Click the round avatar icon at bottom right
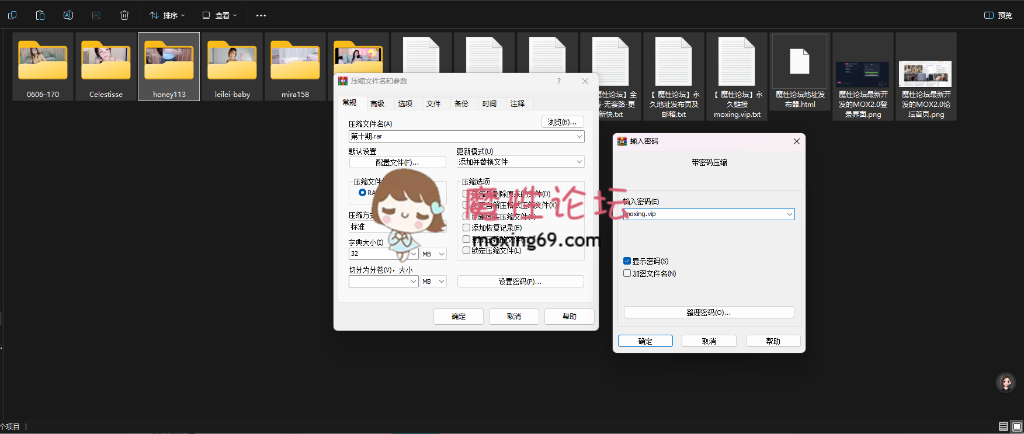 (1005, 382)
